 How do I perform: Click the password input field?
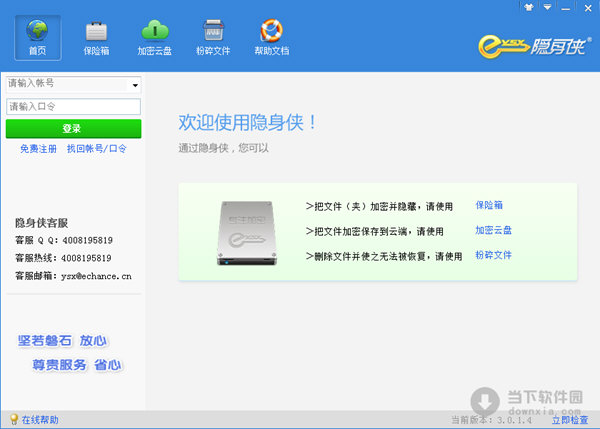pyautogui.click(x=73, y=106)
